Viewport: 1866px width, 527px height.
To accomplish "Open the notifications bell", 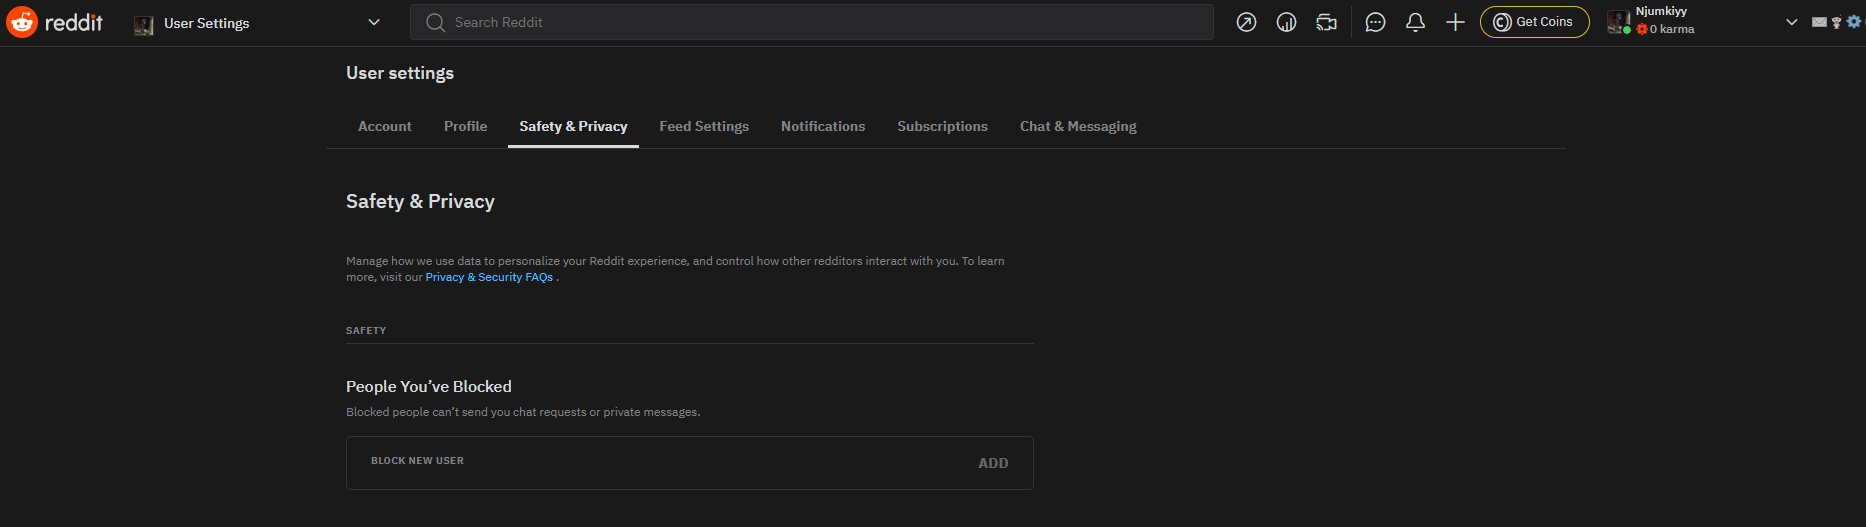I will 1415,22.
